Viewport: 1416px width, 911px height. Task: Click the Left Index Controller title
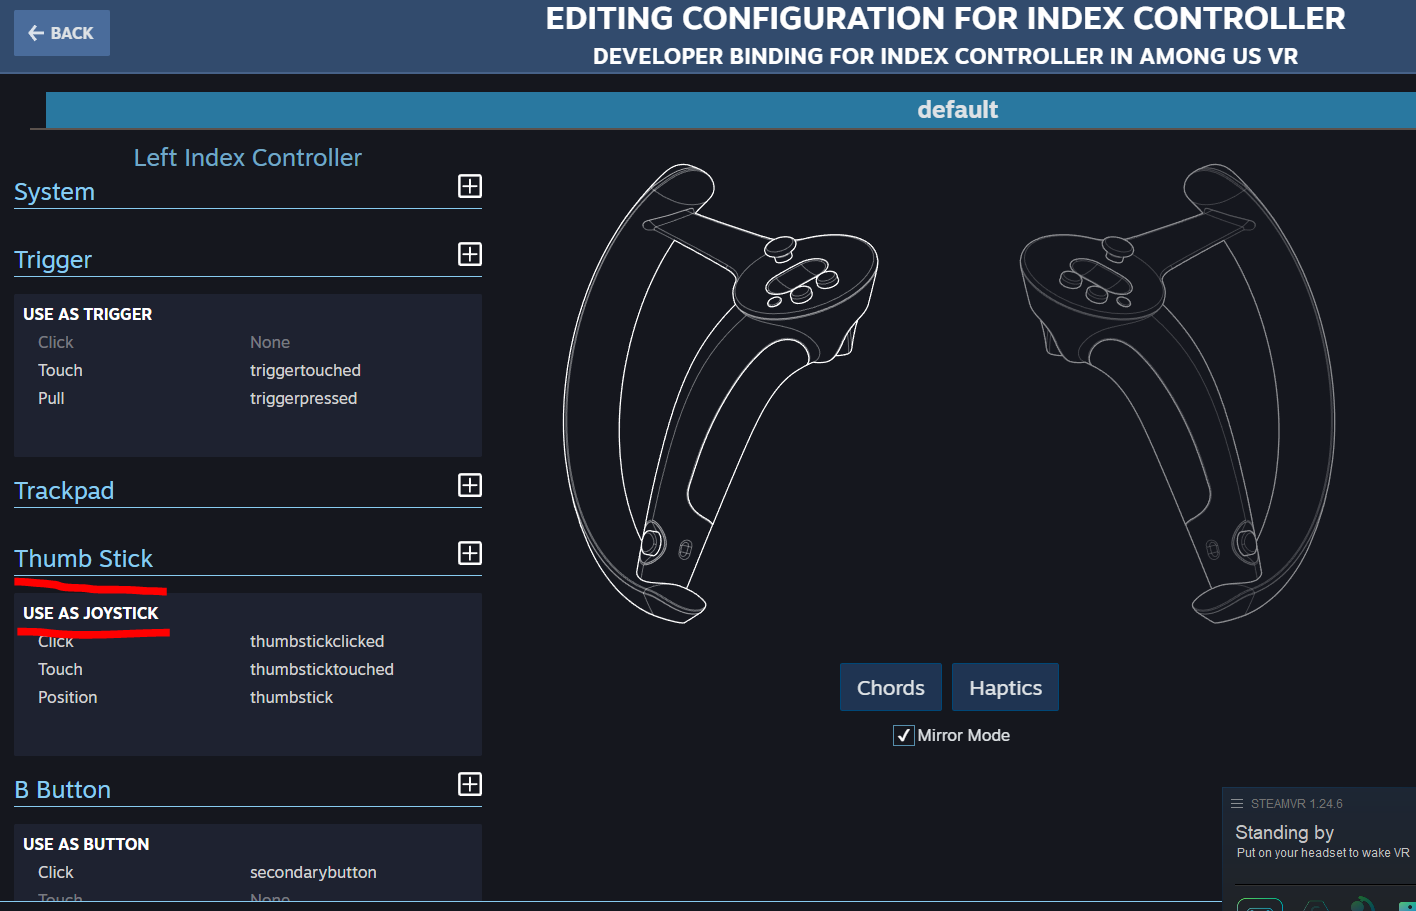[248, 158]
